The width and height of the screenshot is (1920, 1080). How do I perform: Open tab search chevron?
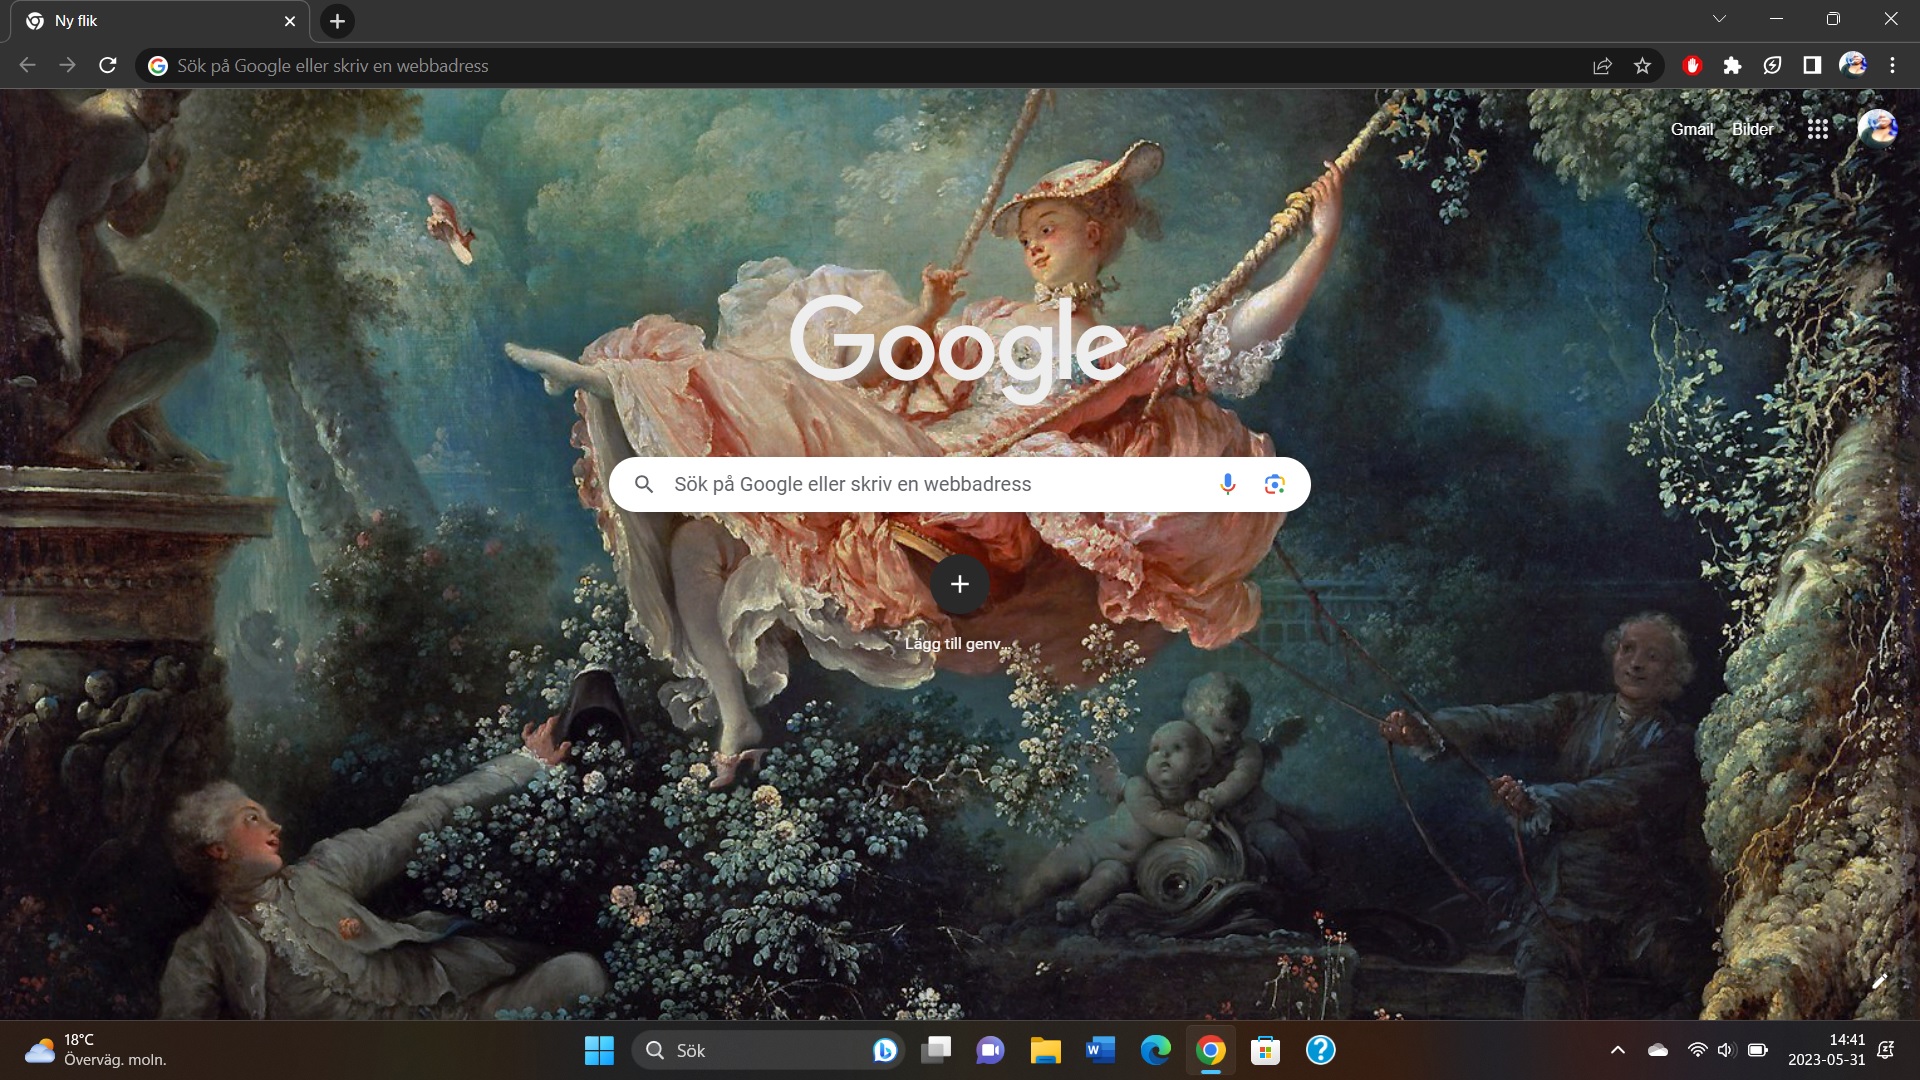point(1719,19)
